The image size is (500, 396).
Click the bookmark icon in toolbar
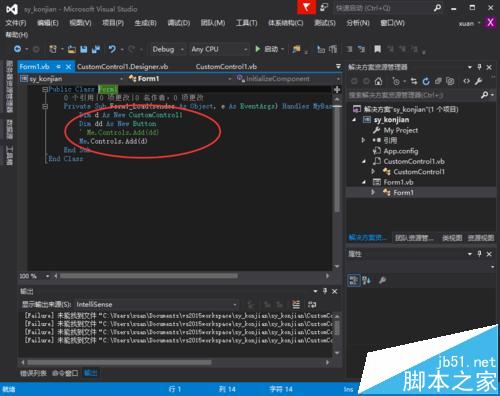tap(377, 49)
